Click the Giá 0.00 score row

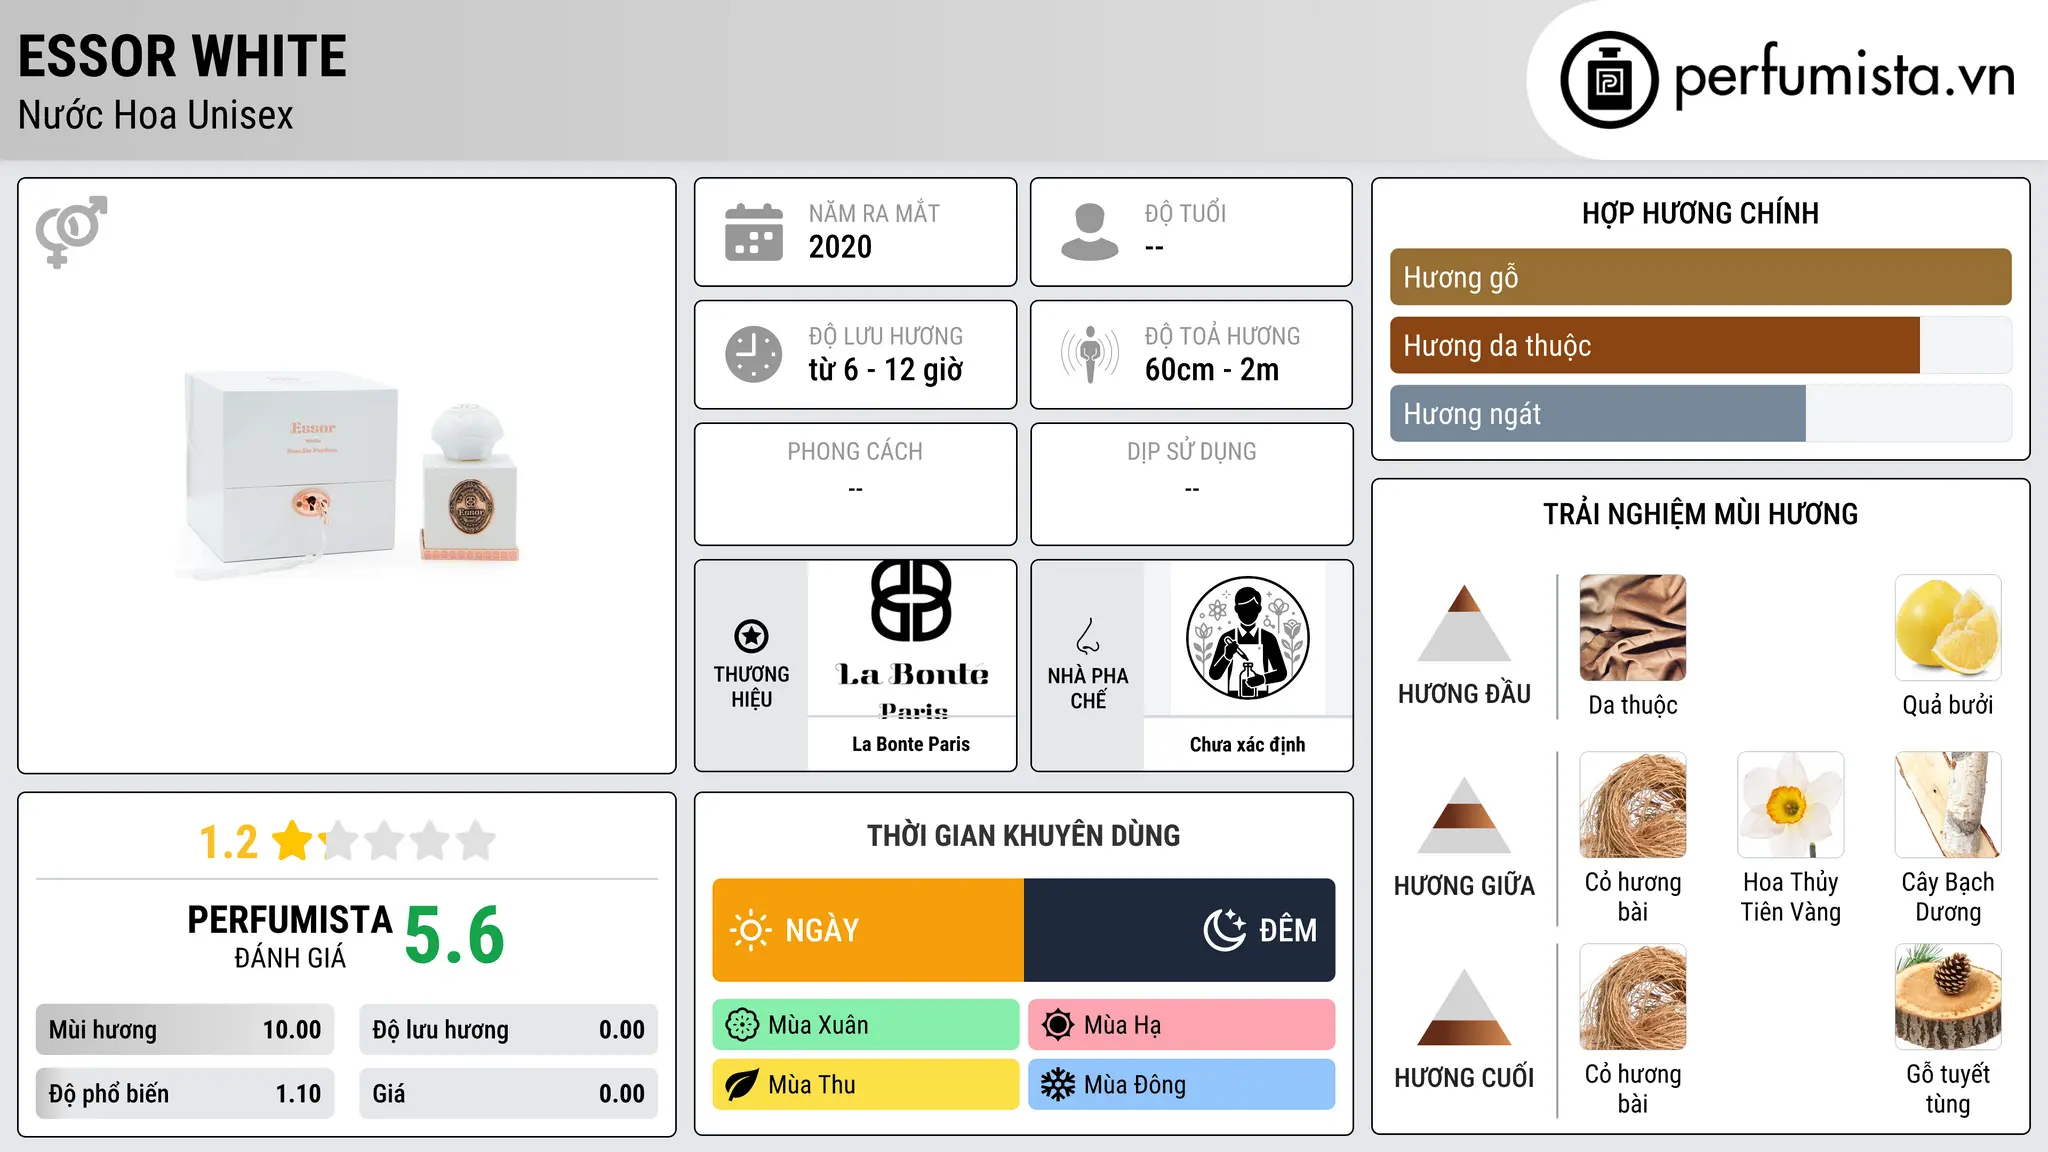point(508,1094)
